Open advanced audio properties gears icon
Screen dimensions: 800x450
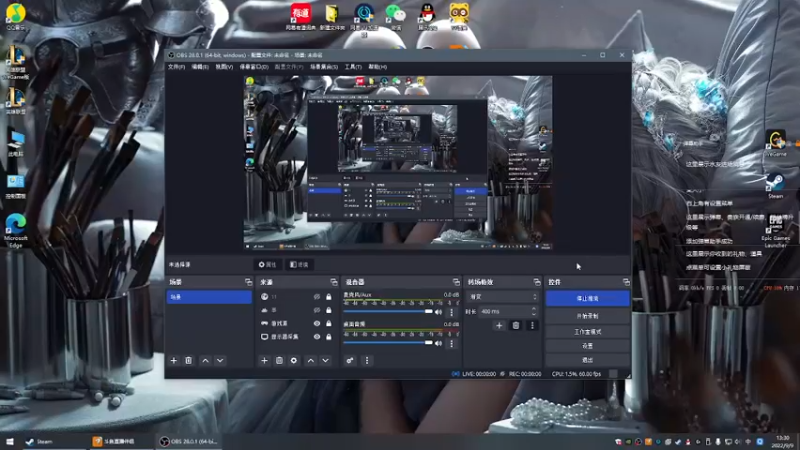click(x=350, y=361)
